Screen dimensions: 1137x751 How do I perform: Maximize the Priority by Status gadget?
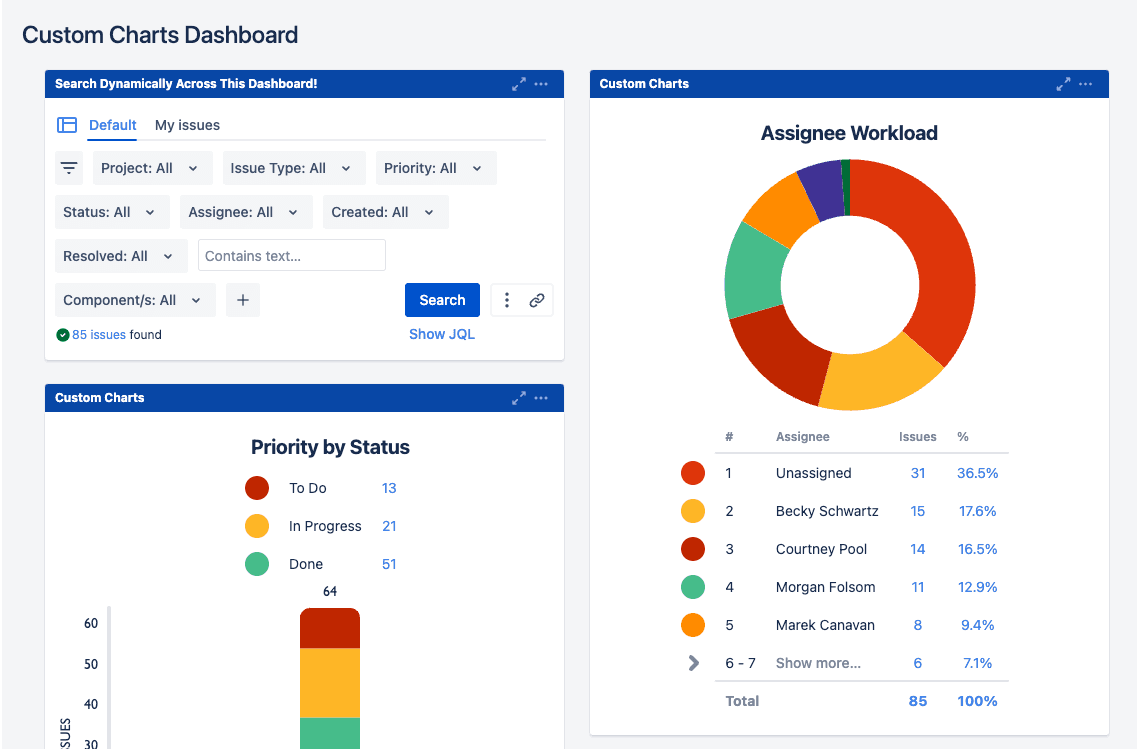coord(518,398)
